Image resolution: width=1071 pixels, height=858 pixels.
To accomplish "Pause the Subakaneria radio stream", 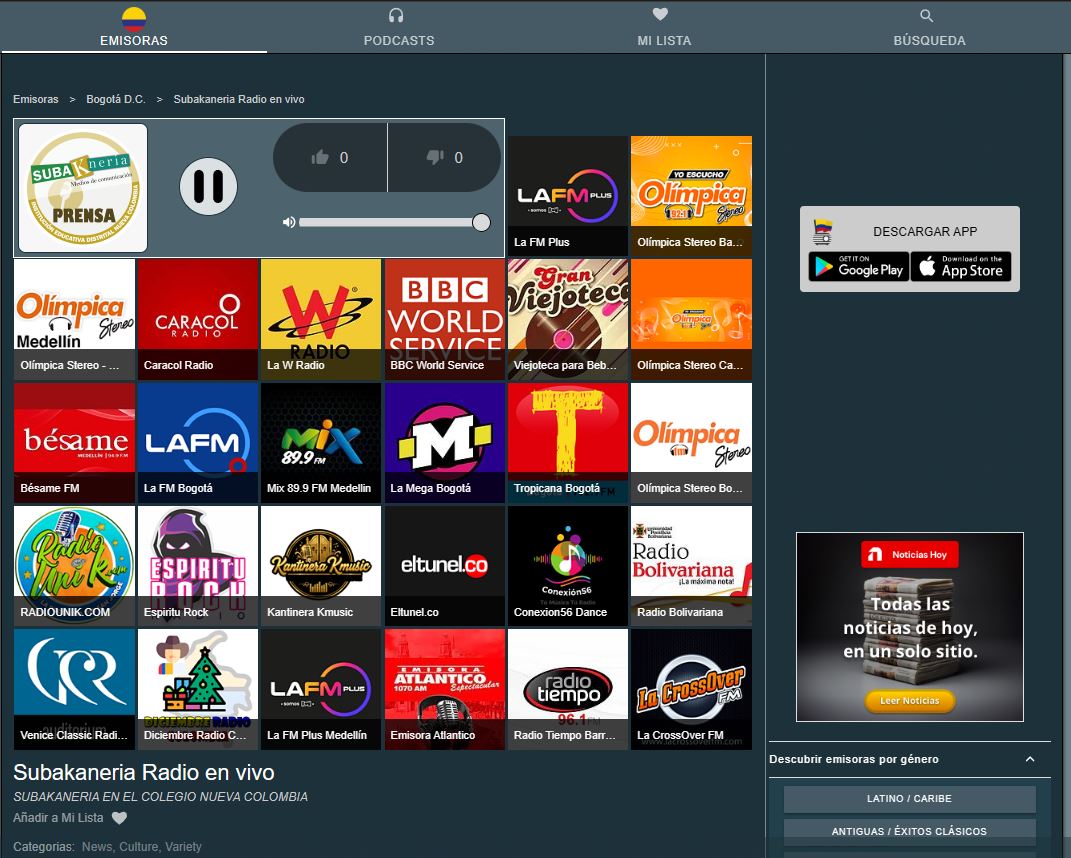I will pyautogui.click(x=208, y=186).
